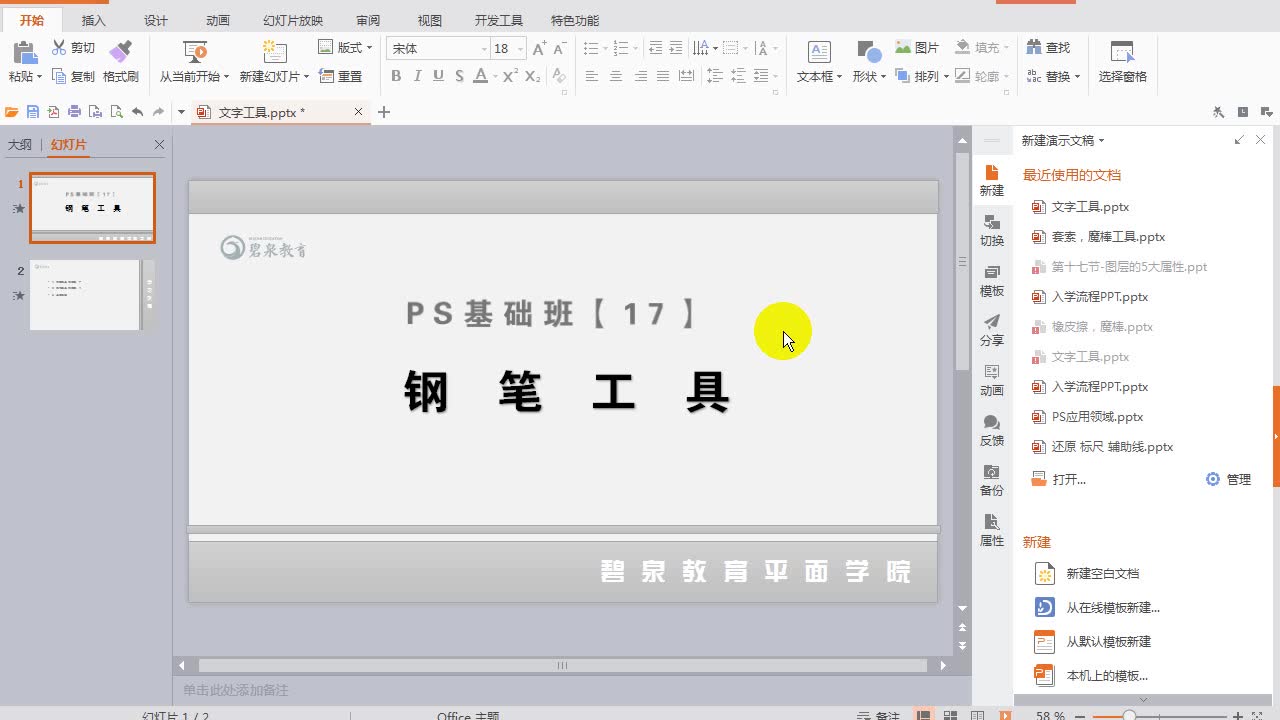Switch to the Animation (动画) ribbon tab

pyautogui.click(x=218, y=20)
